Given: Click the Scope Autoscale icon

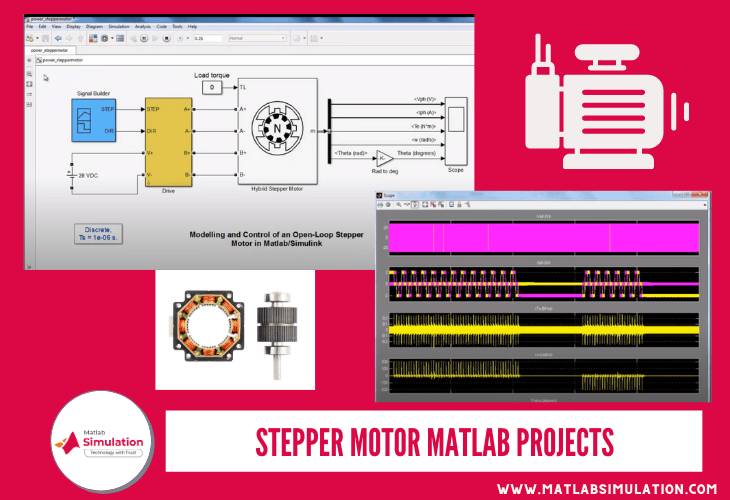Looking at the screenshot, I should [x=425, y=205].
